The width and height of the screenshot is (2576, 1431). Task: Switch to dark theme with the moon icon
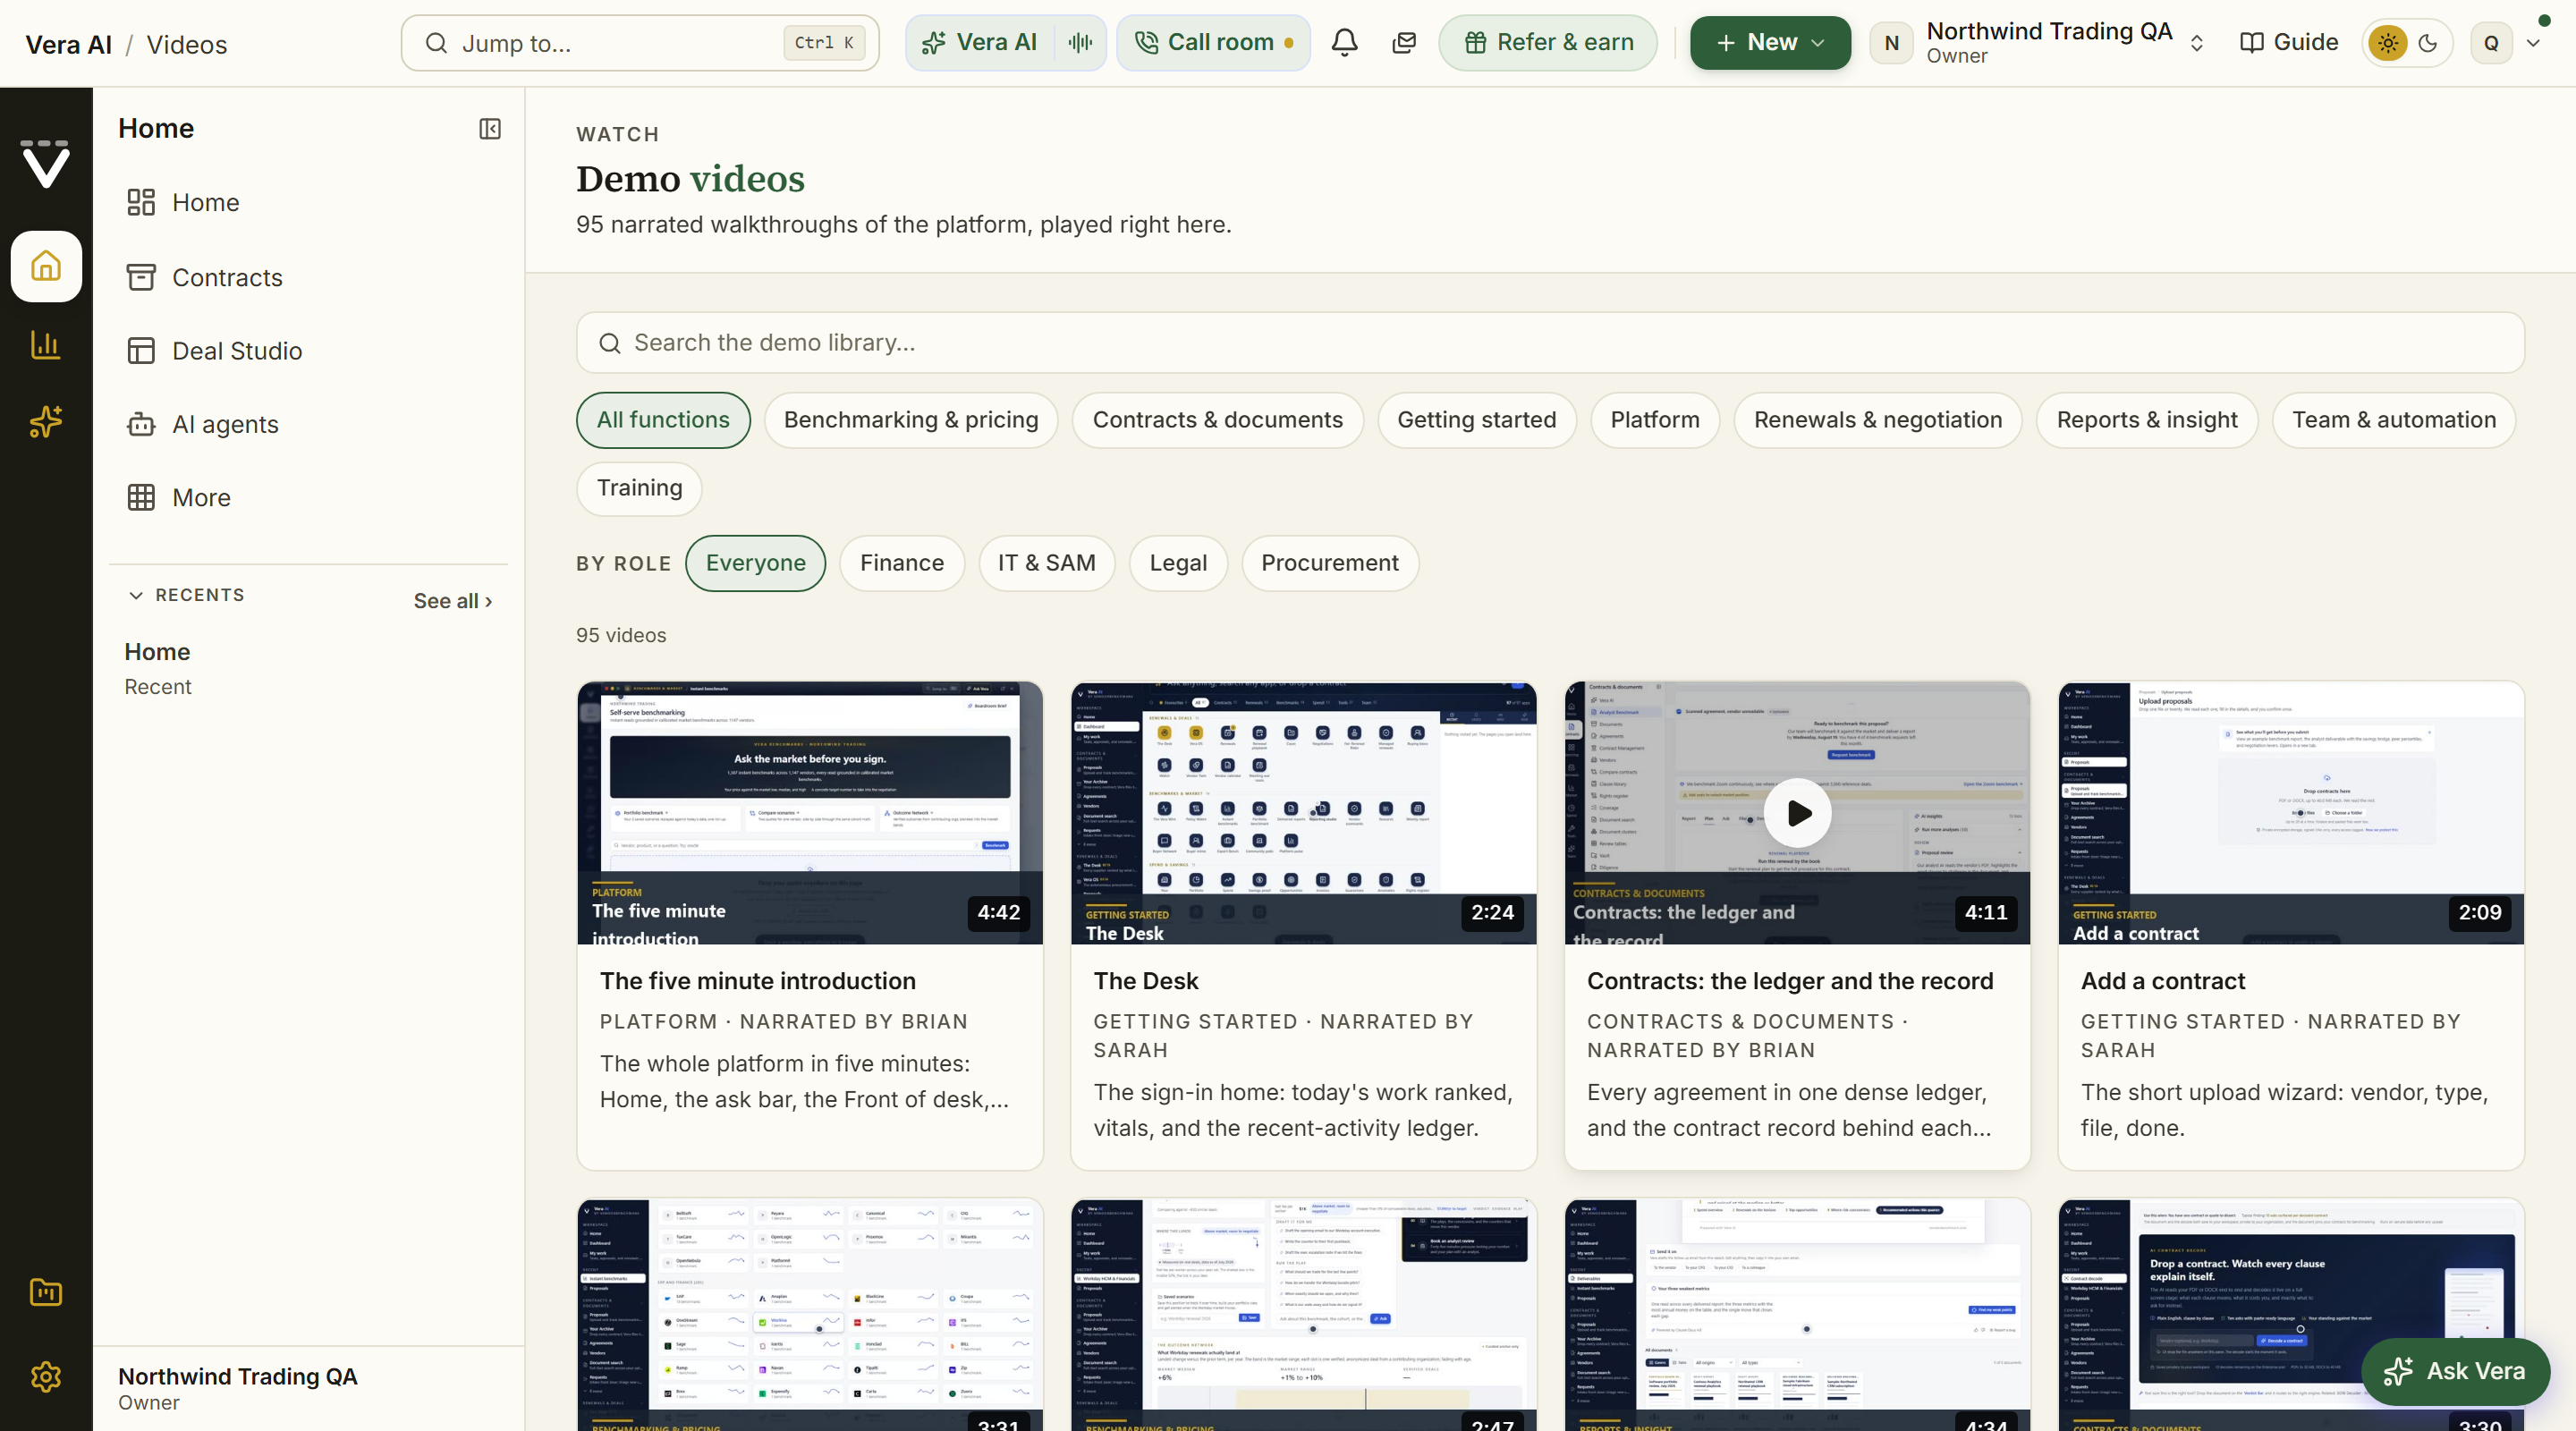click(2428, 43)
